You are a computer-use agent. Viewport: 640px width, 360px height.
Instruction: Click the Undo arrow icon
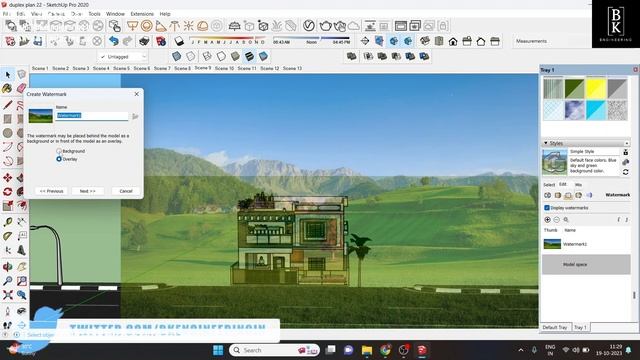coord(113,41)
